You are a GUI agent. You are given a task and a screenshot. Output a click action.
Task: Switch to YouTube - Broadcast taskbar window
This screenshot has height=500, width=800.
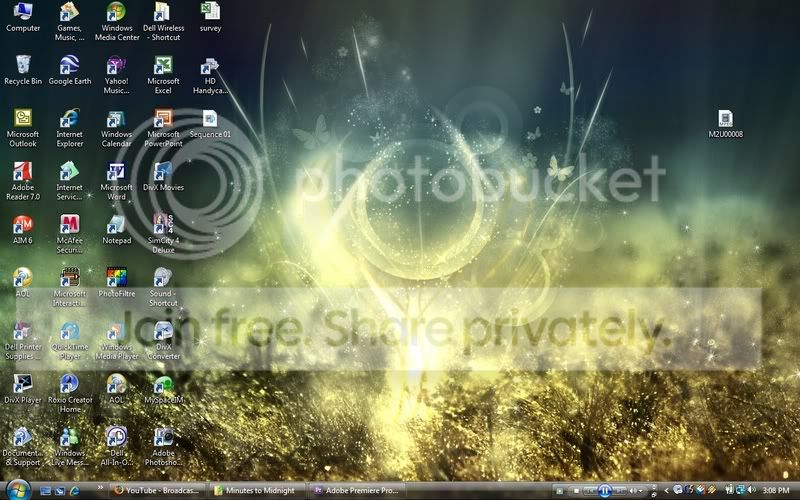[x=156, y=491]
